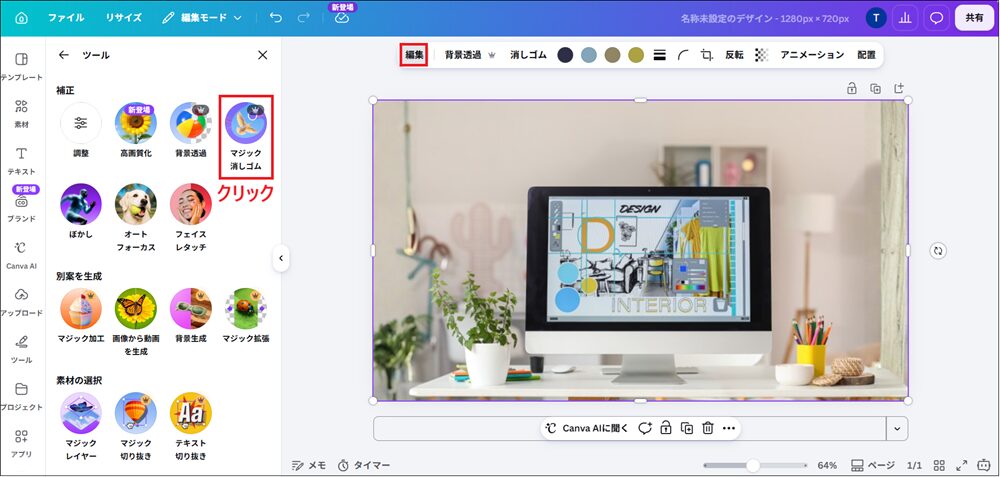Select the 背景透過 tool in panel
The image size is (1000, 477).
(x=191, y=131)
